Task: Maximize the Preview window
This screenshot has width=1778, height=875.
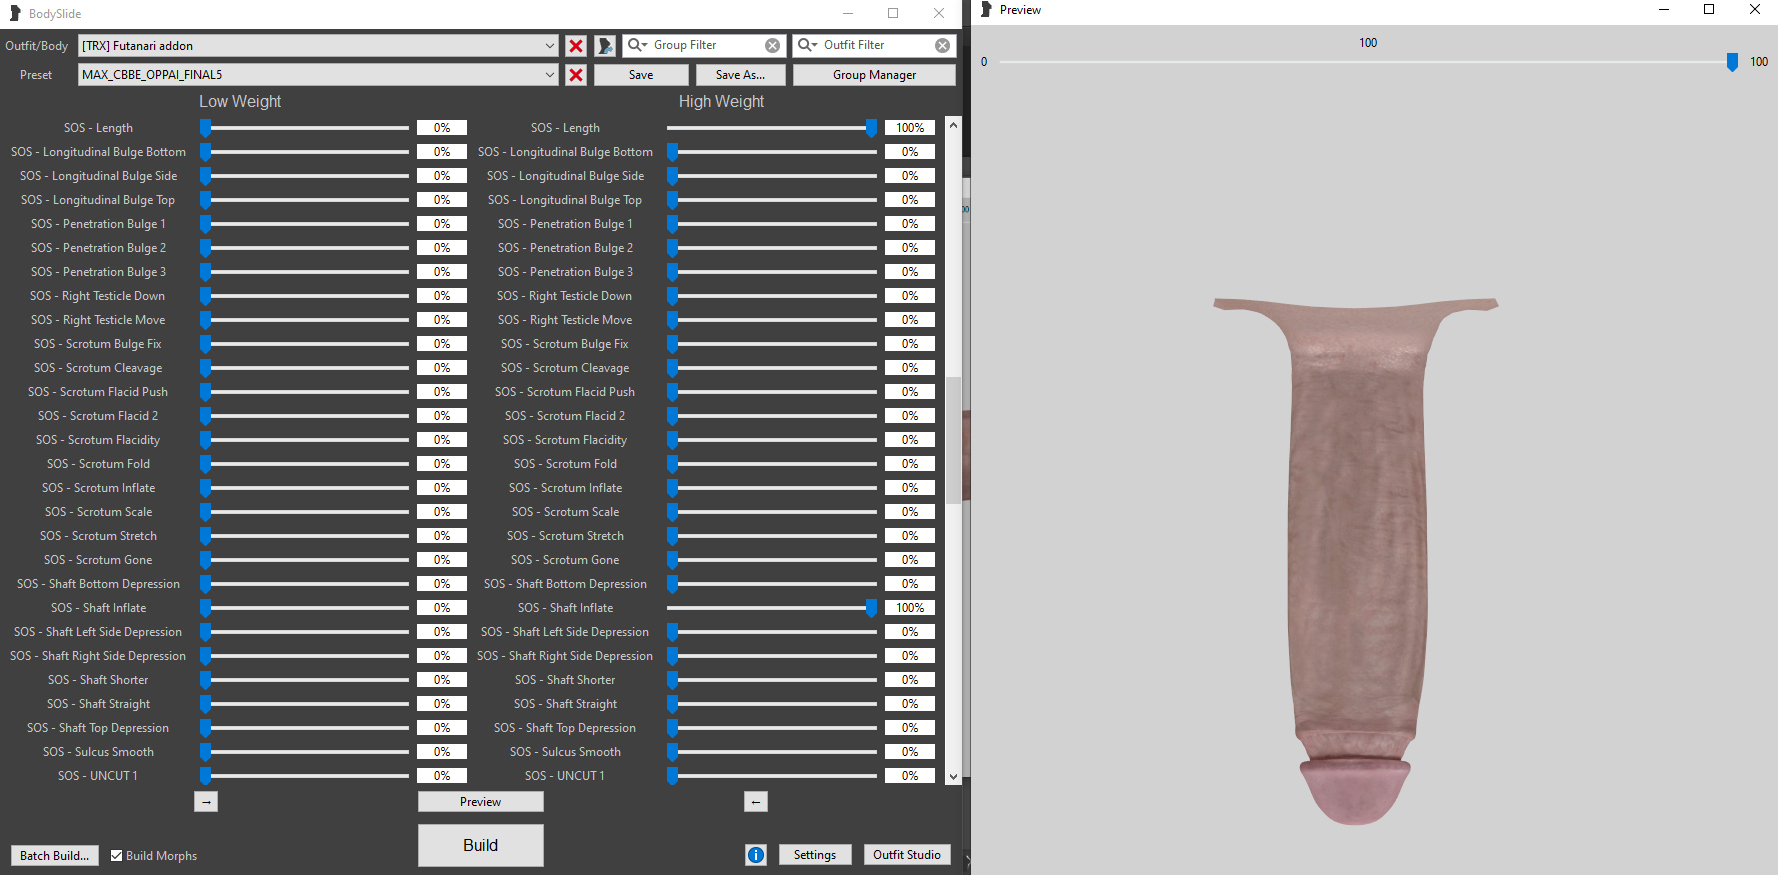Action: point(1709,10)
